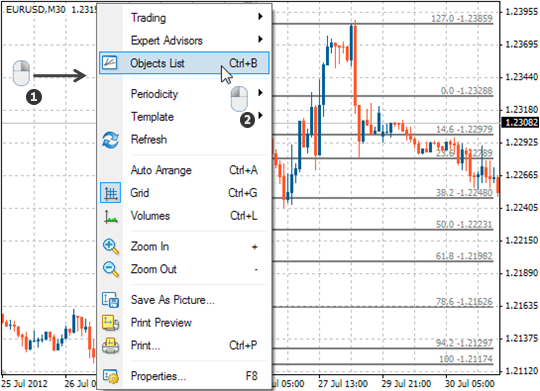Viewport: 540px width, 391px height.
Task: Click the 1.21120 price scale value
Action: [521, 371]
